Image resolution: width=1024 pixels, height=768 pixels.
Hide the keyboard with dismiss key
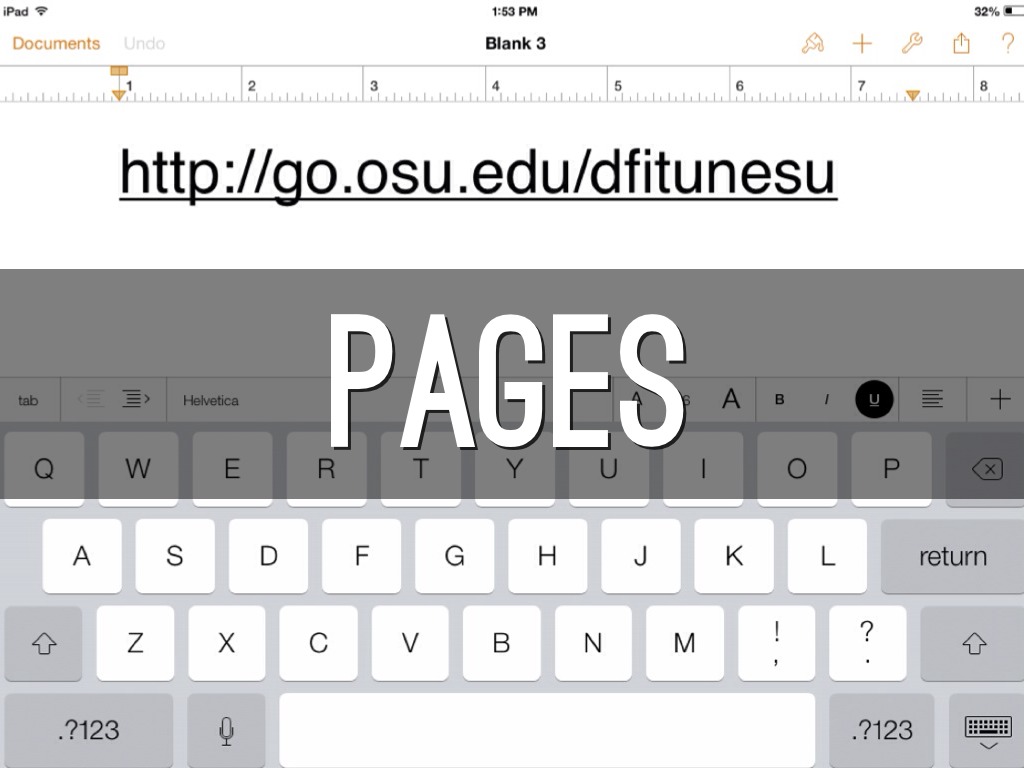point(987,731)
